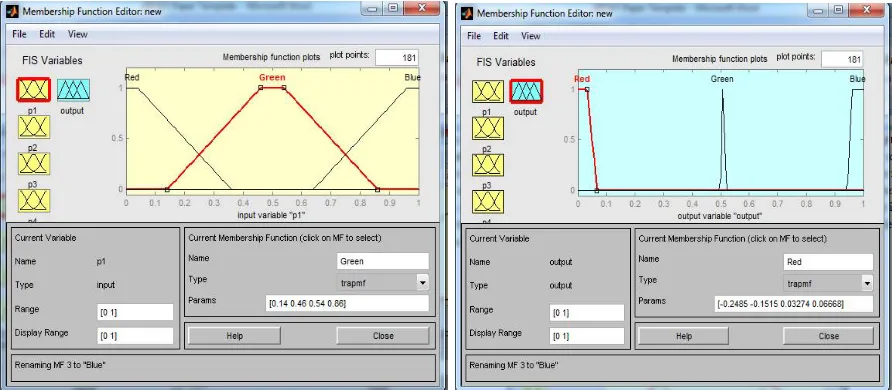Select the Blue membership function label in output plot
This screenshot has height=390, width=892.
[x=857, y=79]
